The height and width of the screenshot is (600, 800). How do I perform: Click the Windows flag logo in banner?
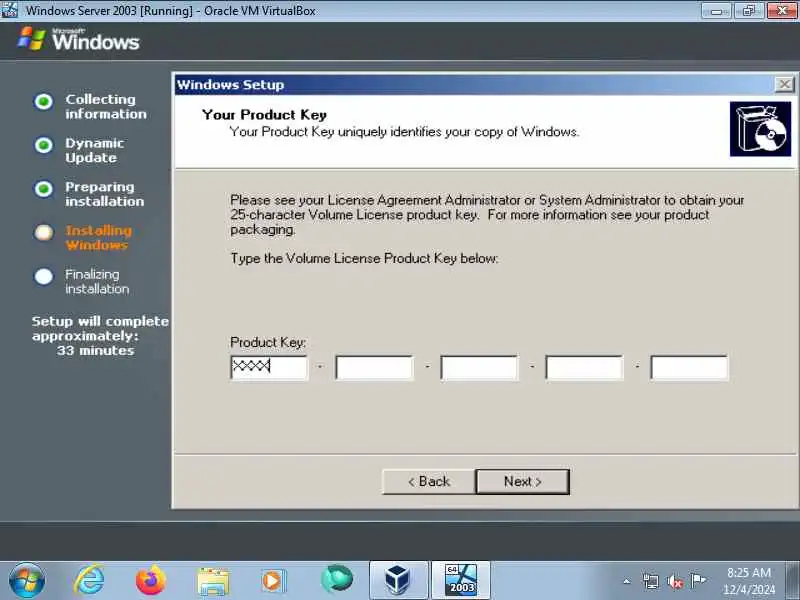click(32, 38)
